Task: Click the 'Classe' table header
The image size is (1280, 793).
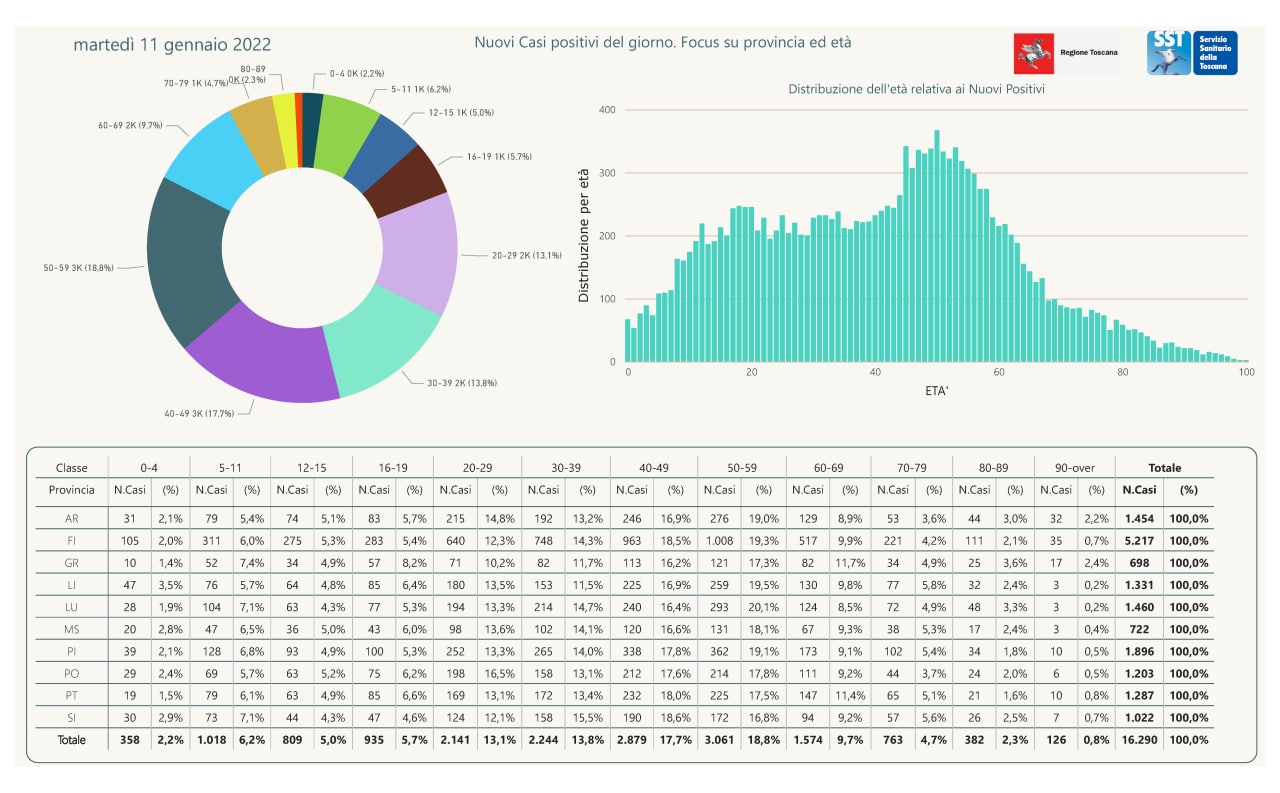Action: pos(71,468)
